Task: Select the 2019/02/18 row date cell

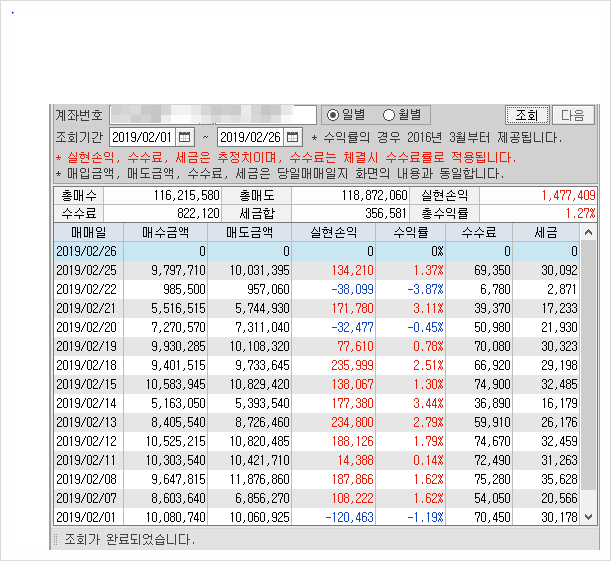Action: tap(89, 365)
